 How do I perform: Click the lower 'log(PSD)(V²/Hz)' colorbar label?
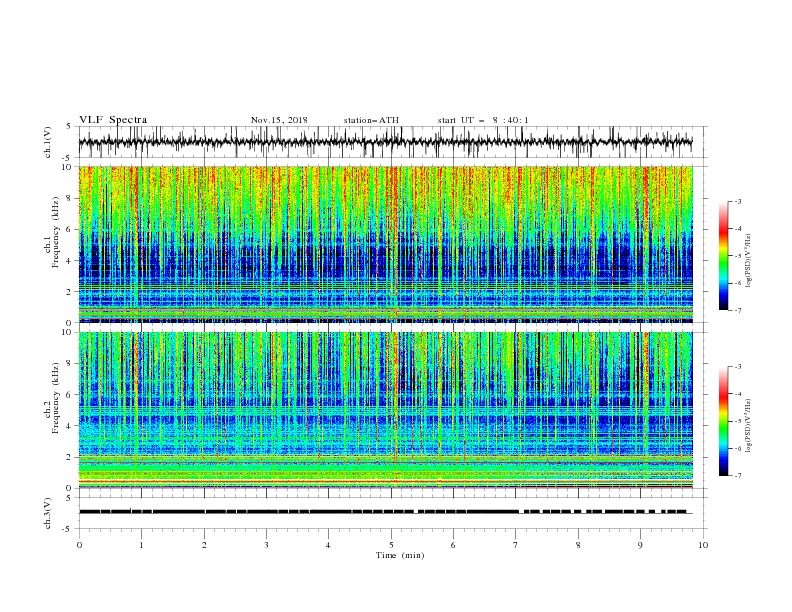(748, 425)
